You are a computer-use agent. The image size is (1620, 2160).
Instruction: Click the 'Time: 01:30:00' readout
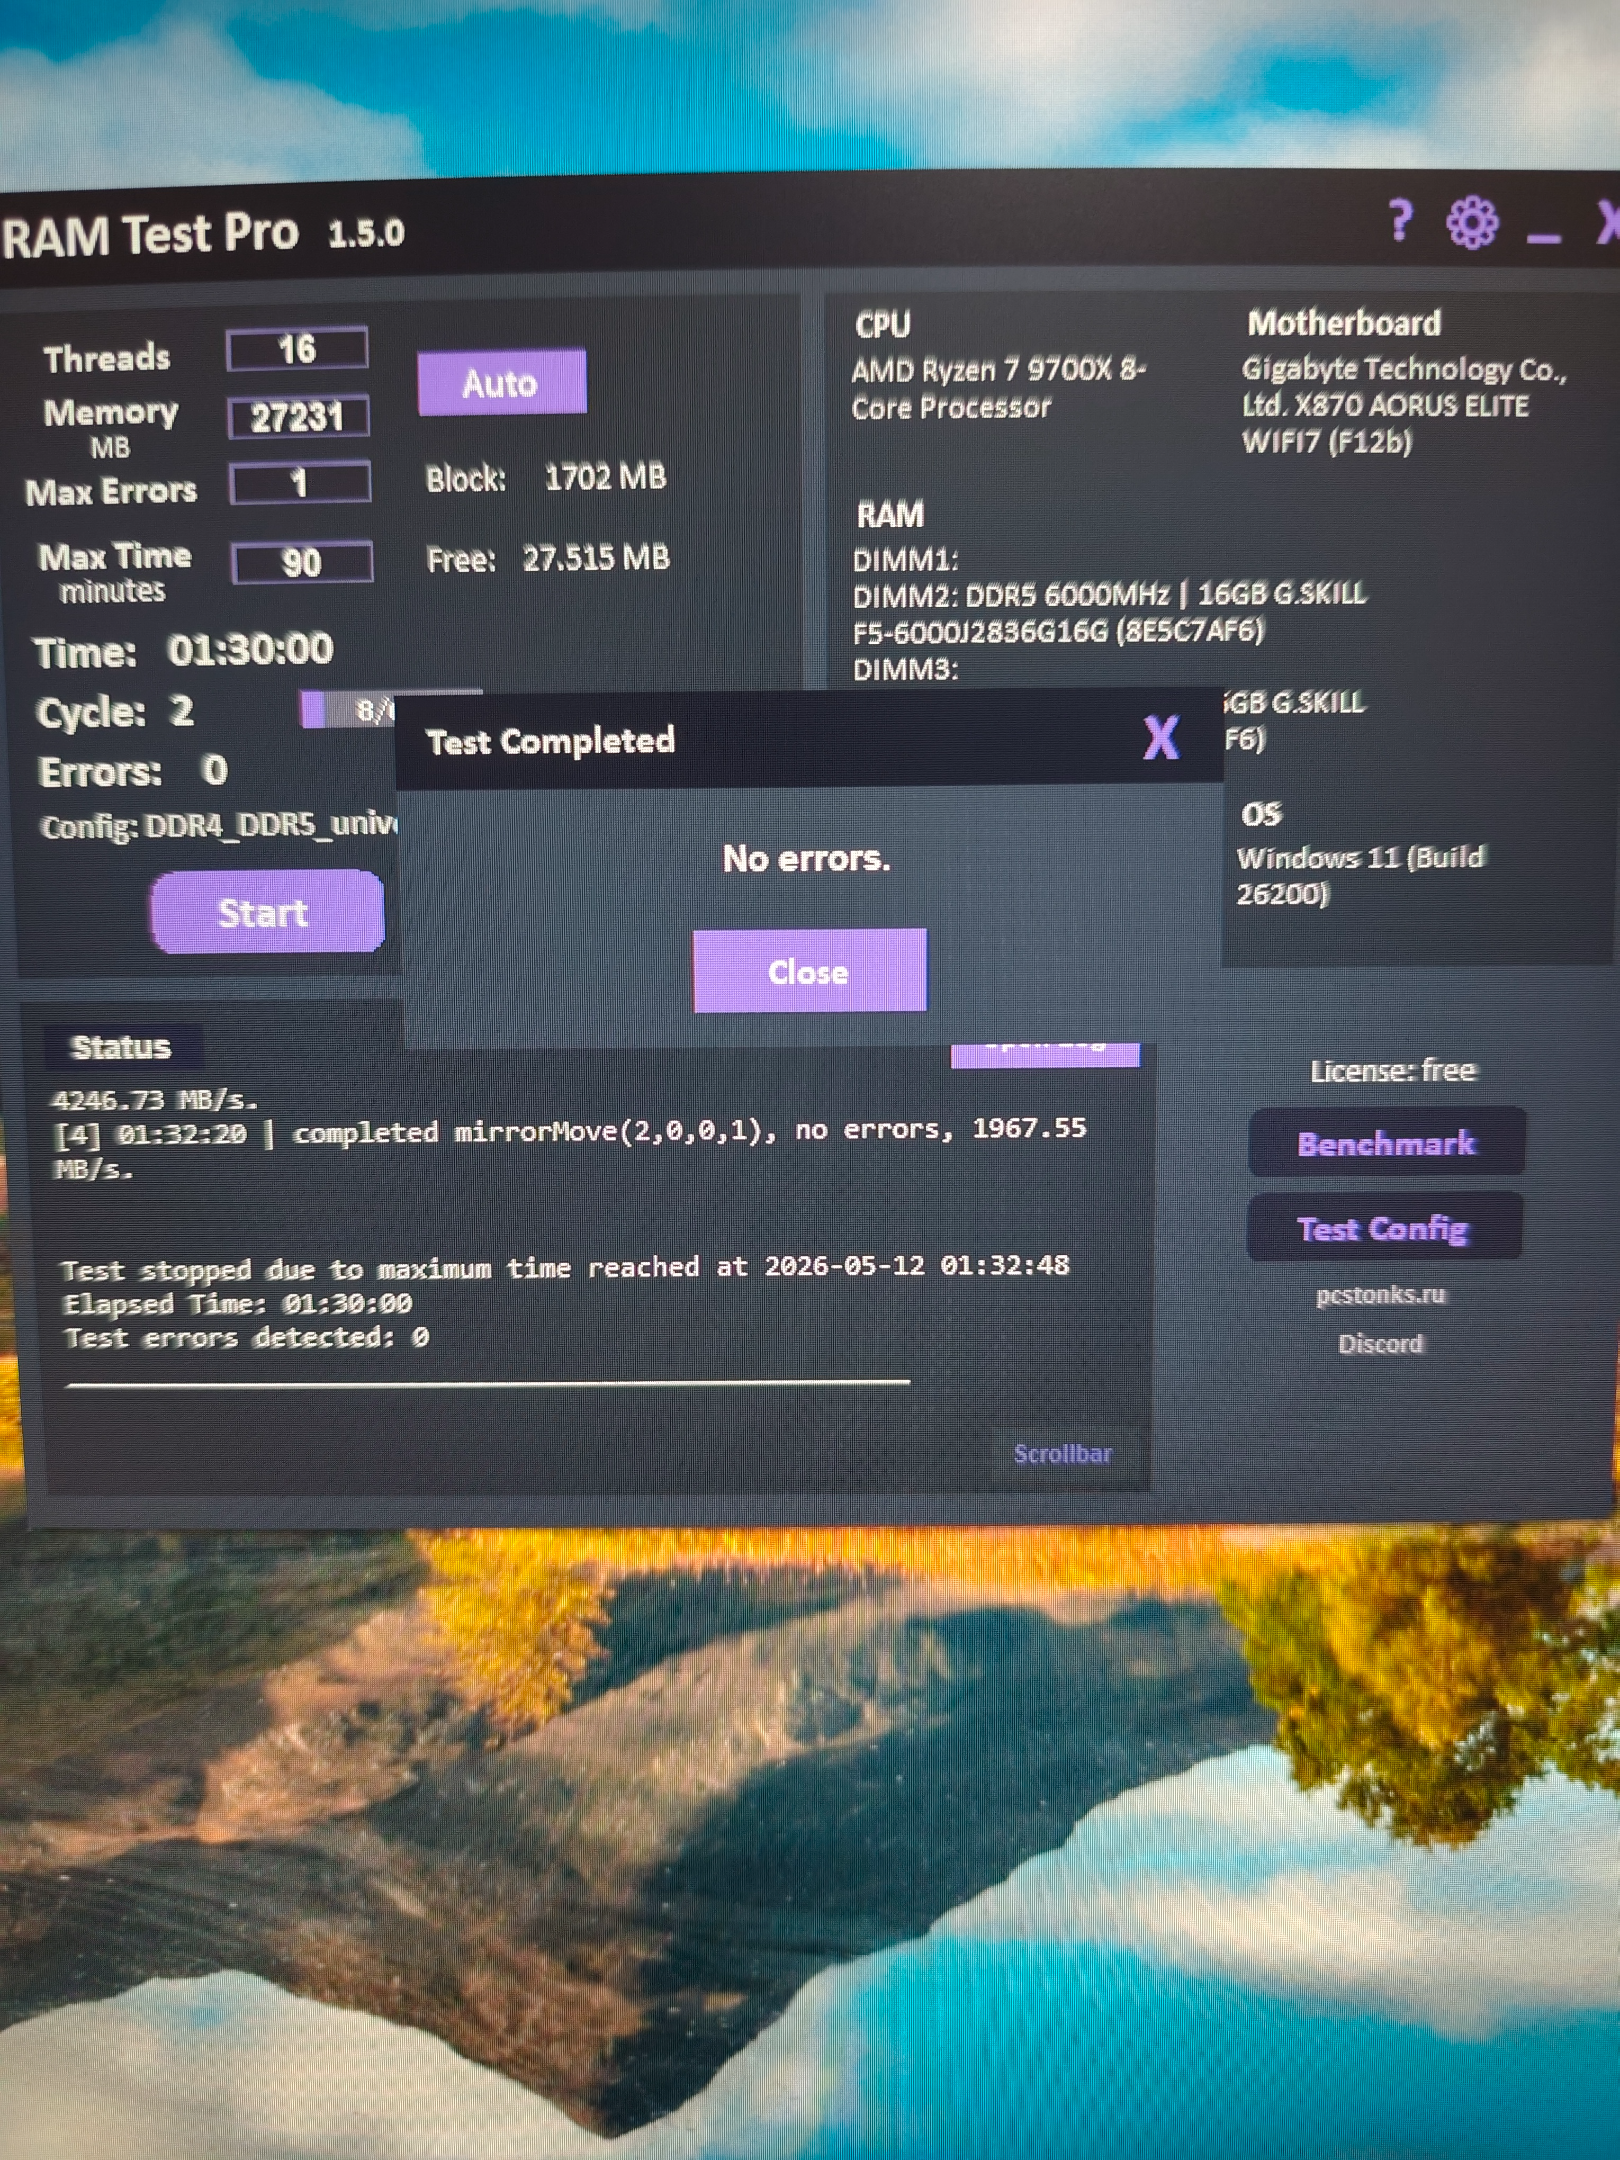(184, 651)
